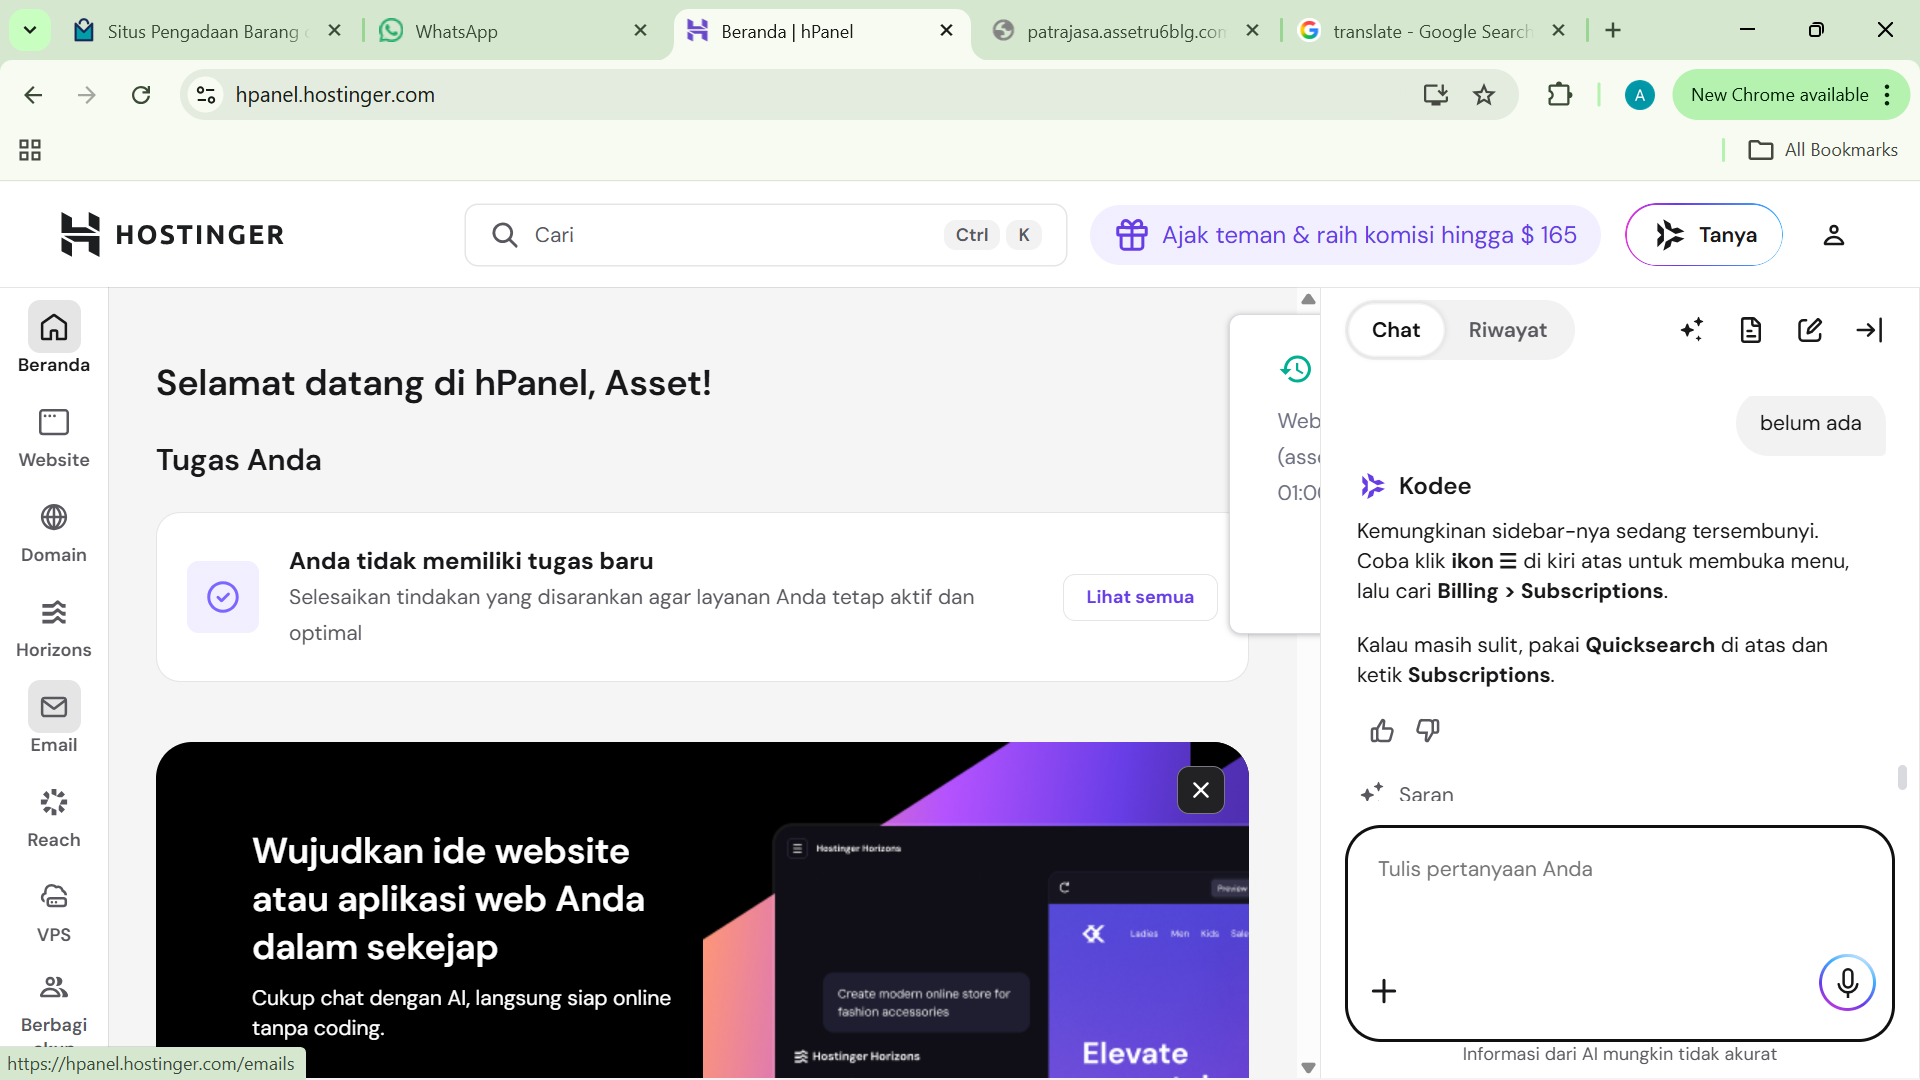The width and height of the screenshot is (1920, 1080).
Task: Give thumbs up to Kodee's answer
Action: click(1382, 731)
